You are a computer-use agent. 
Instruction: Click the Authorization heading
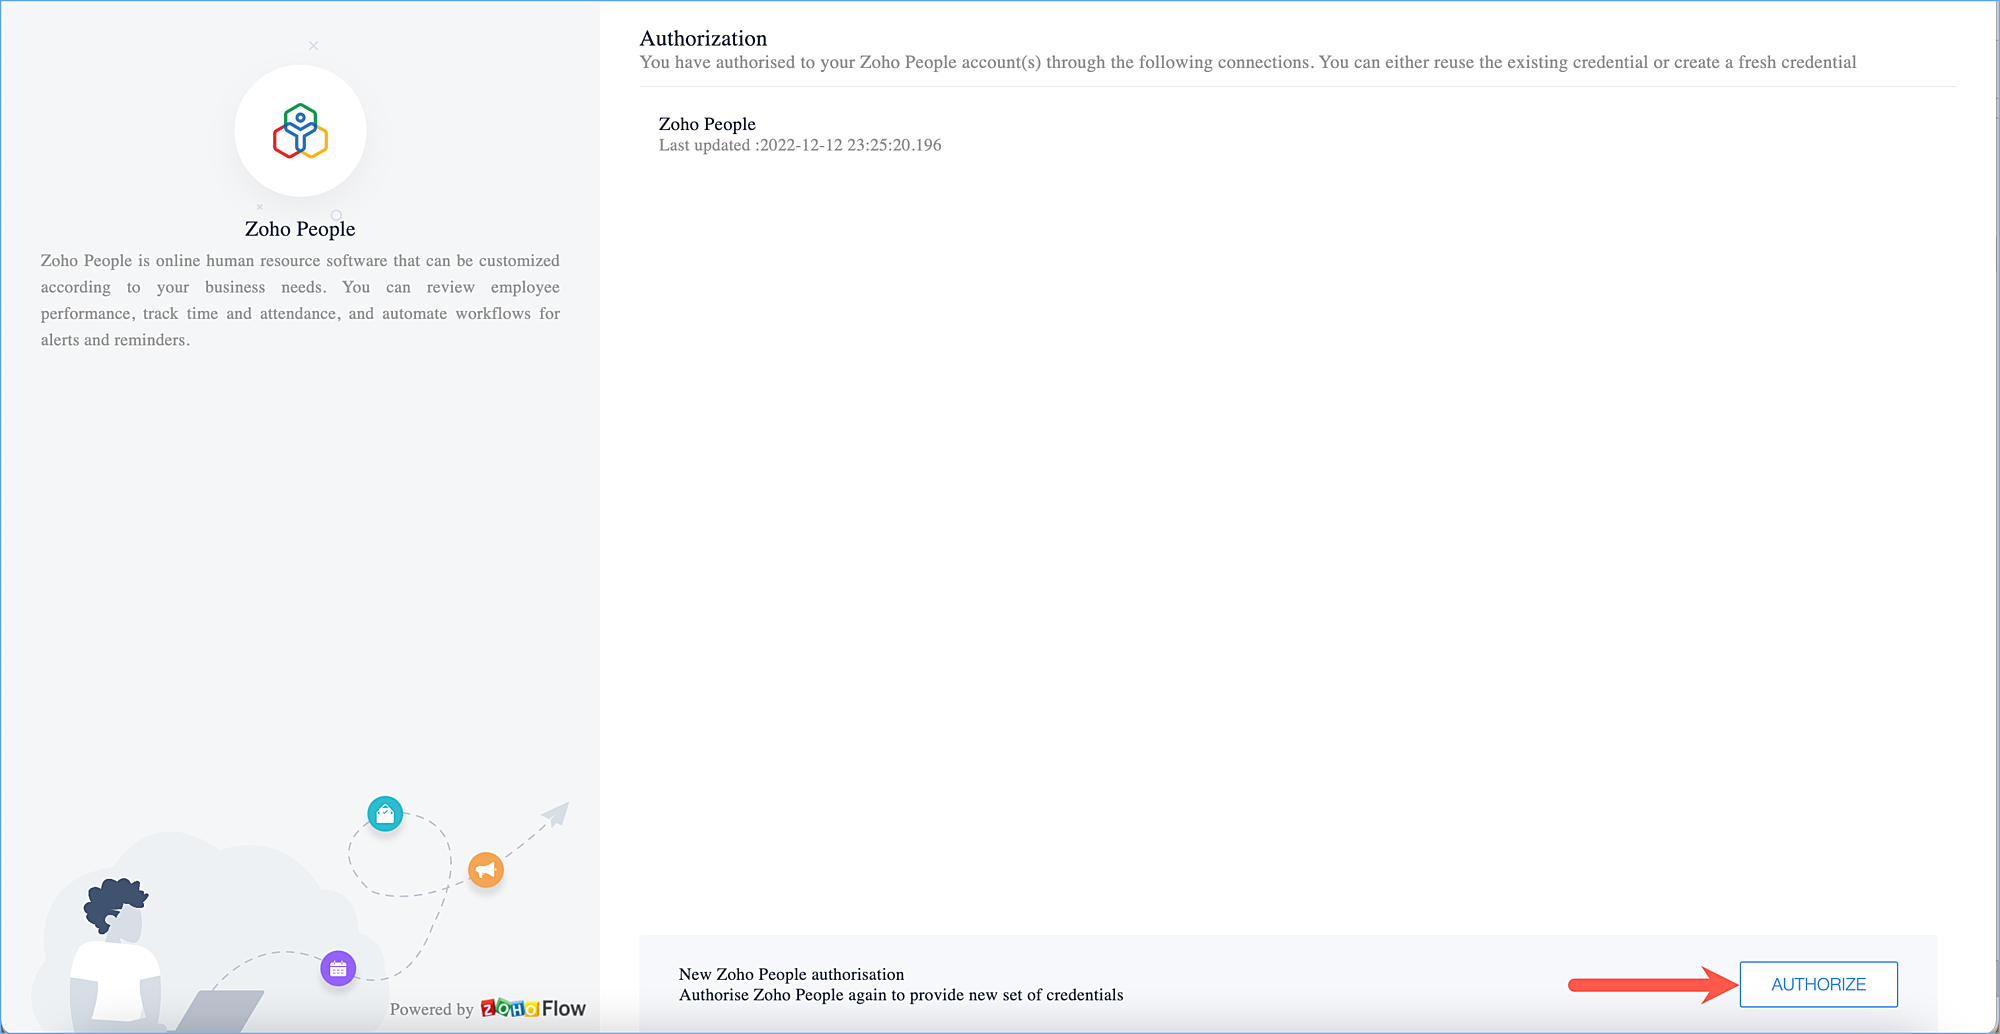703,38
